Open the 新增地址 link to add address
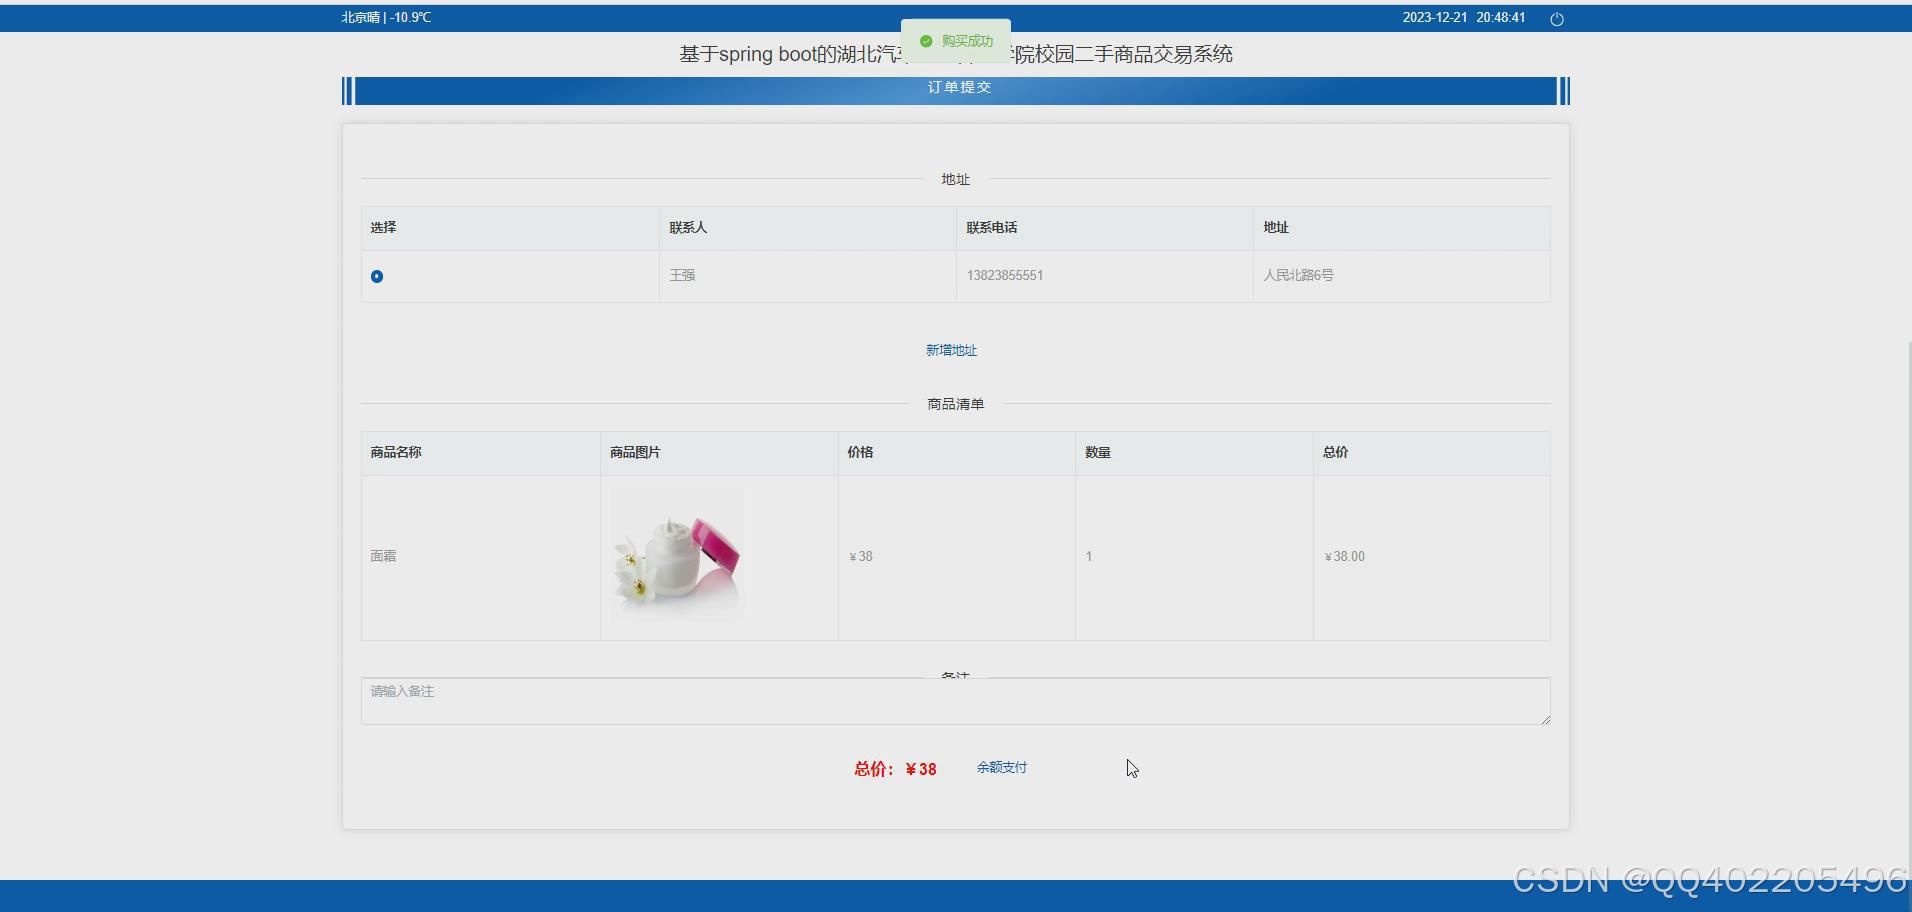The width and height of the screenshot is (1912, 912). coord(950,350)
